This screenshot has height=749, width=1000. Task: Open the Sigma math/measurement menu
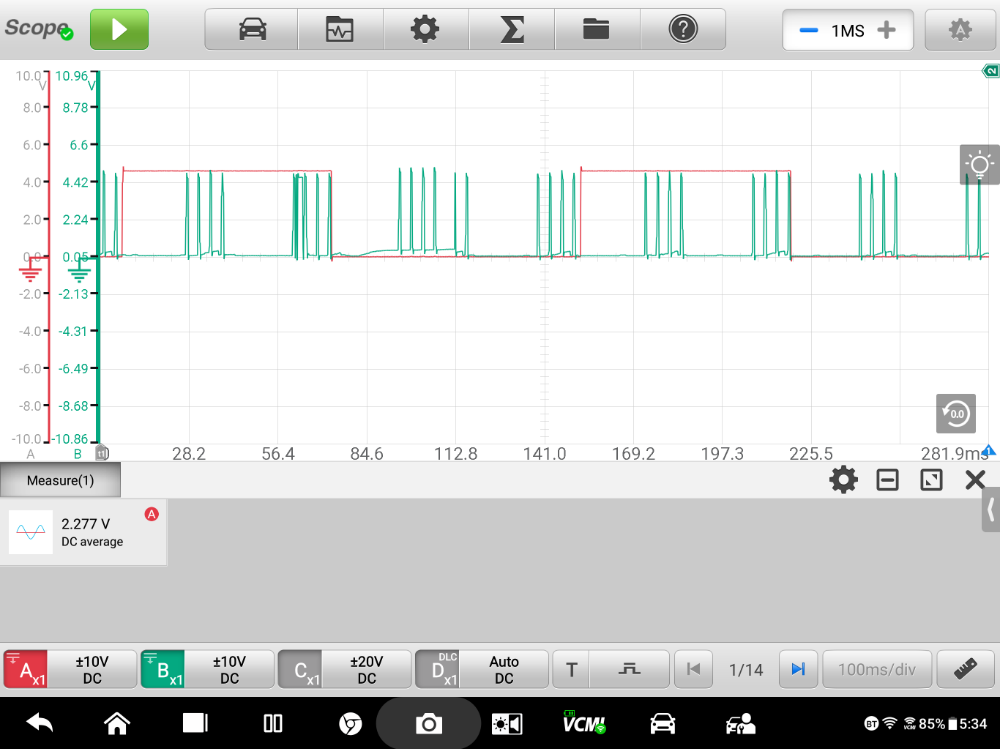point(511,30)
